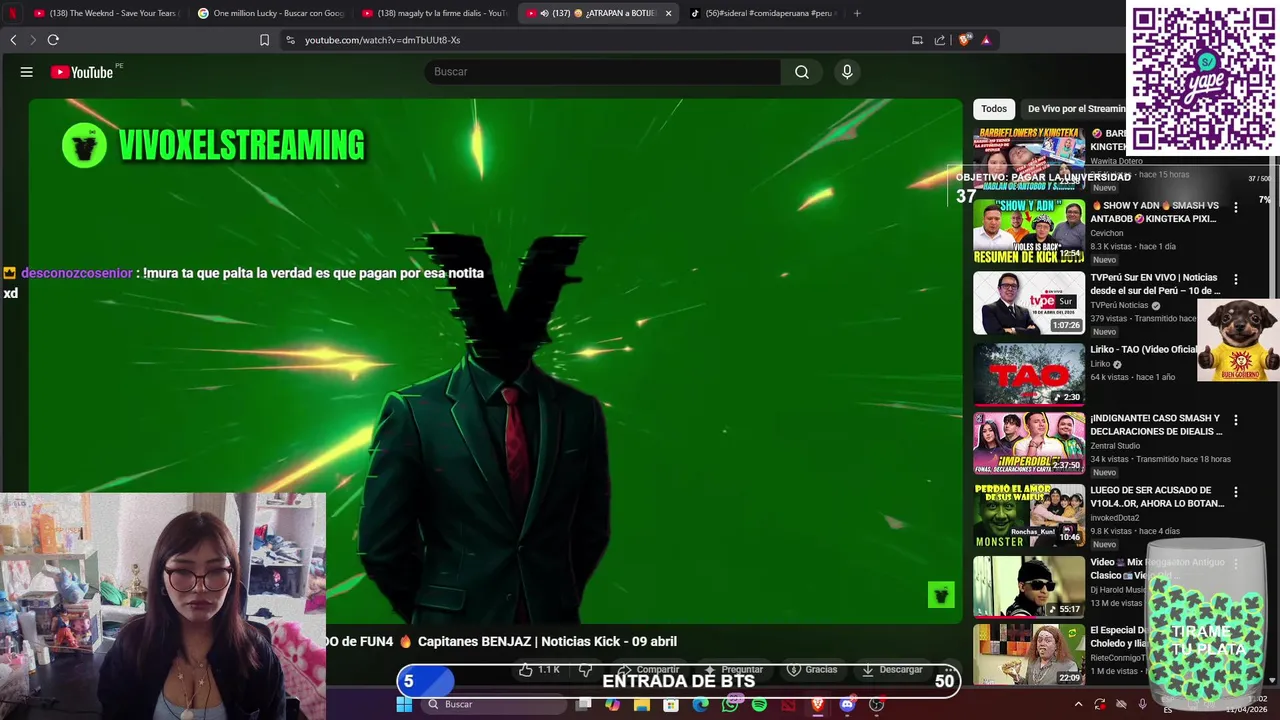Select the De Vivo por el Streaming chip
Image resolution: width=1280 pixels, height=720 pixels.
pos(1076,109)
